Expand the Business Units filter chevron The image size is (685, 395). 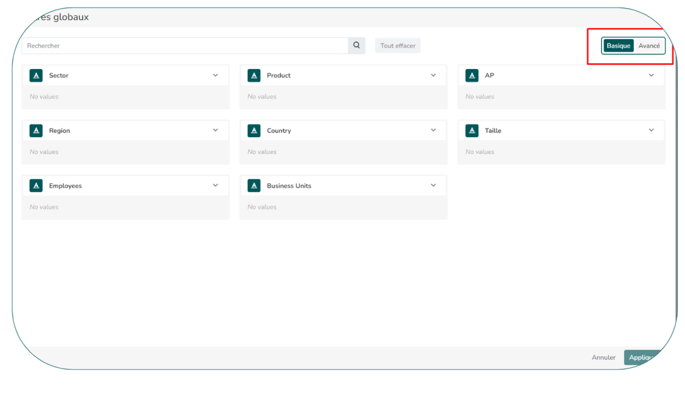coord(433,185)
